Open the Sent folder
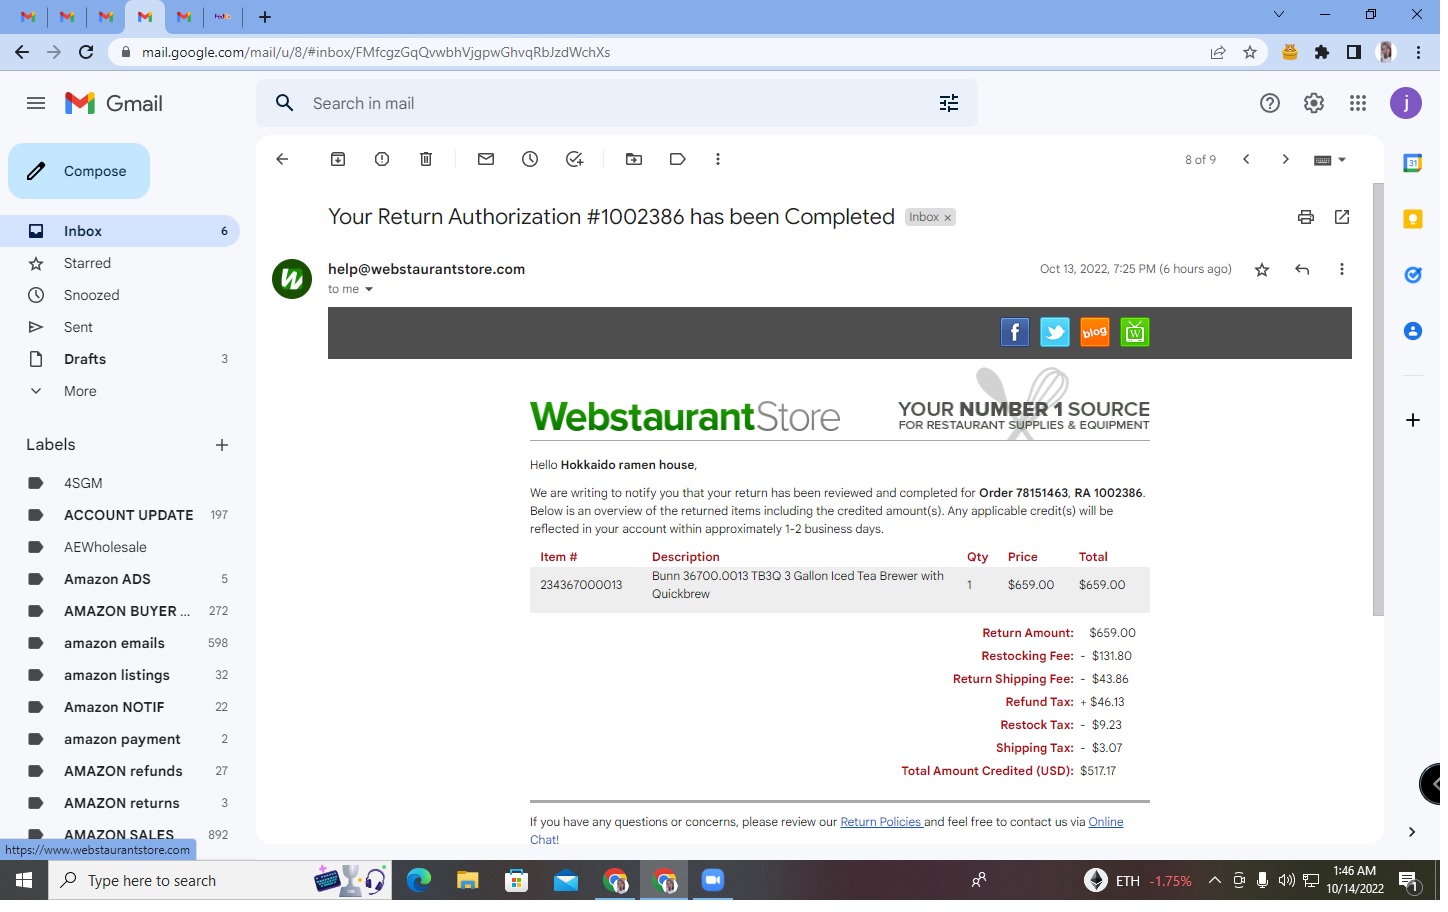This screenshot has height=912, width=1448. pos(120,327)
